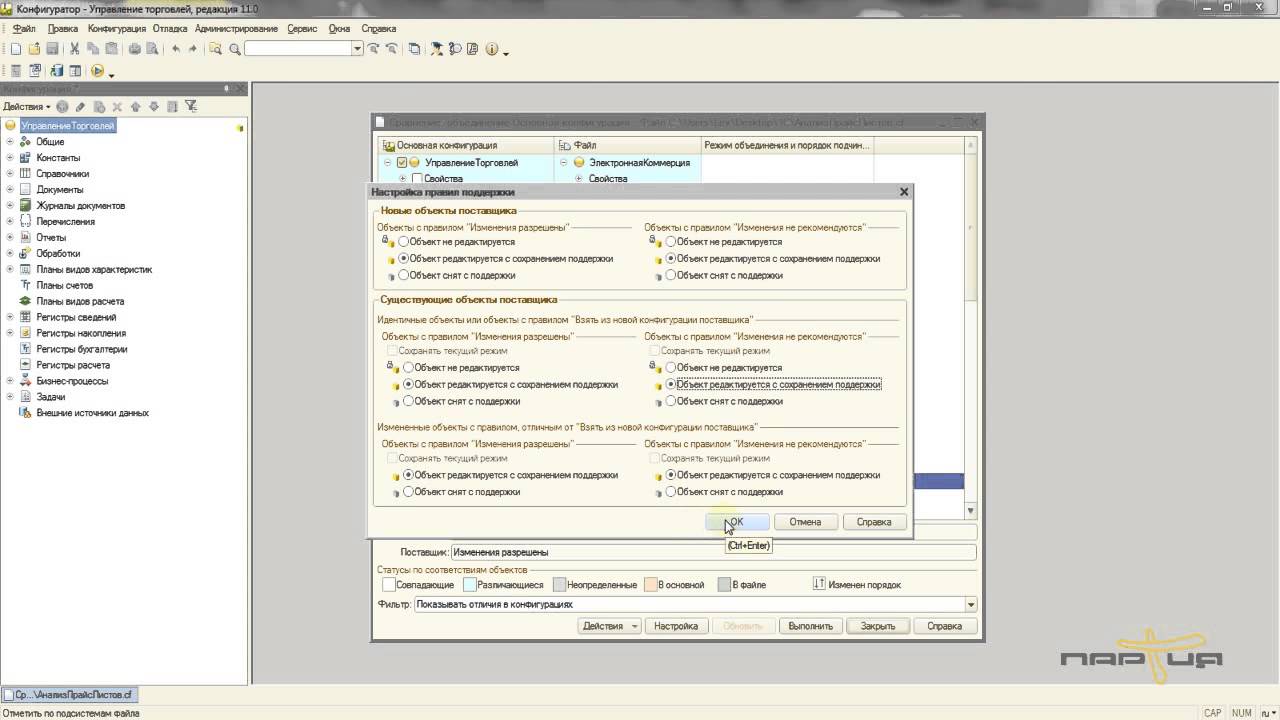Click the Совпадающие status color box

(389, 585)
